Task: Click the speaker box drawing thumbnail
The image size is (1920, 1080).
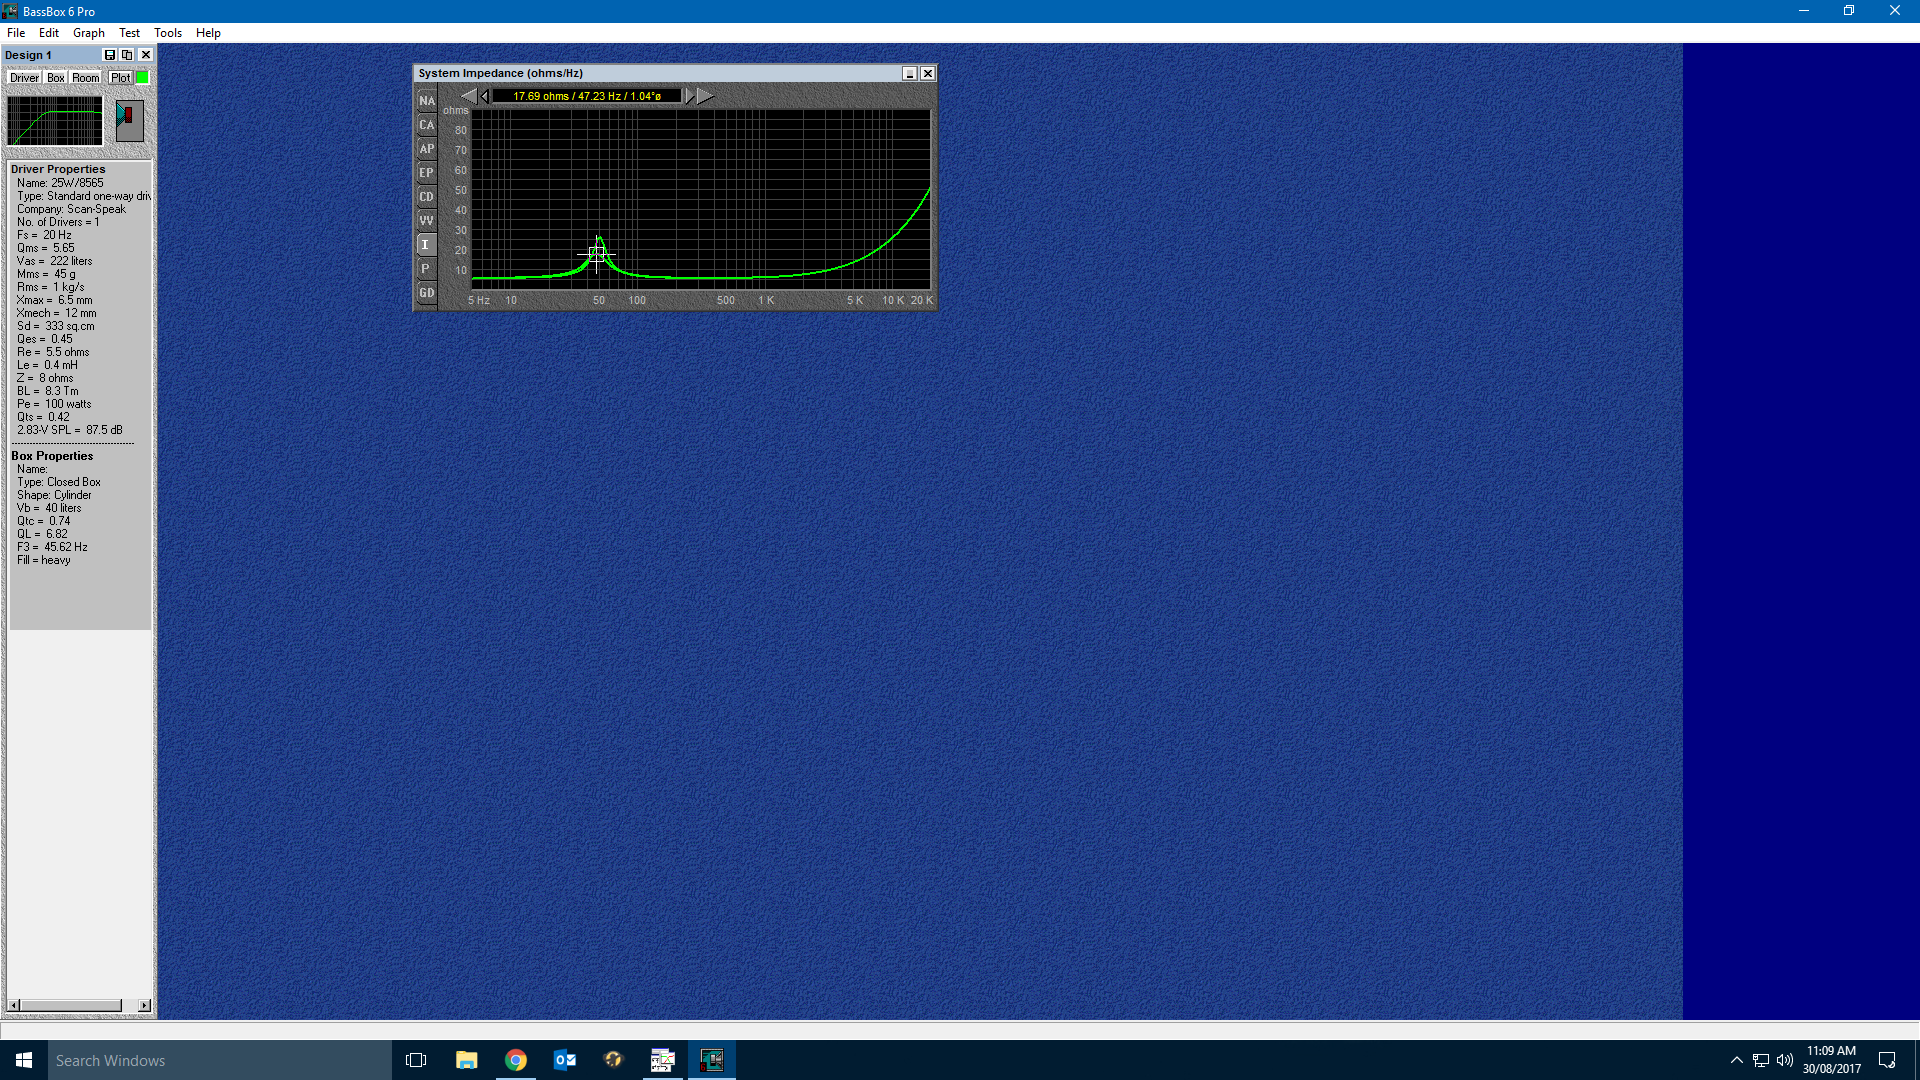Action: tap(129, 121)
